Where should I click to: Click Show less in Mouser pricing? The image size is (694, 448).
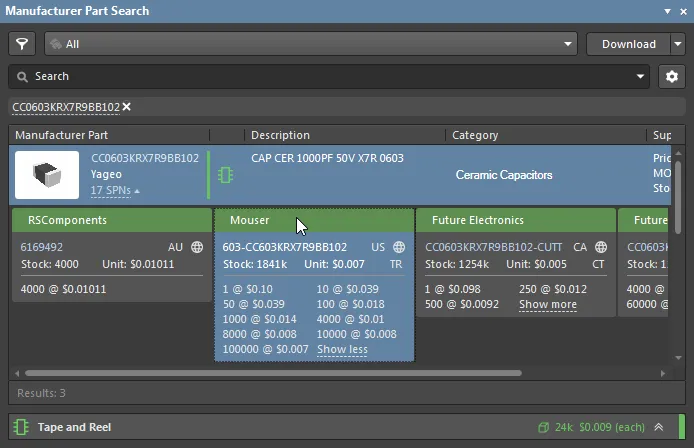[342, 349]
